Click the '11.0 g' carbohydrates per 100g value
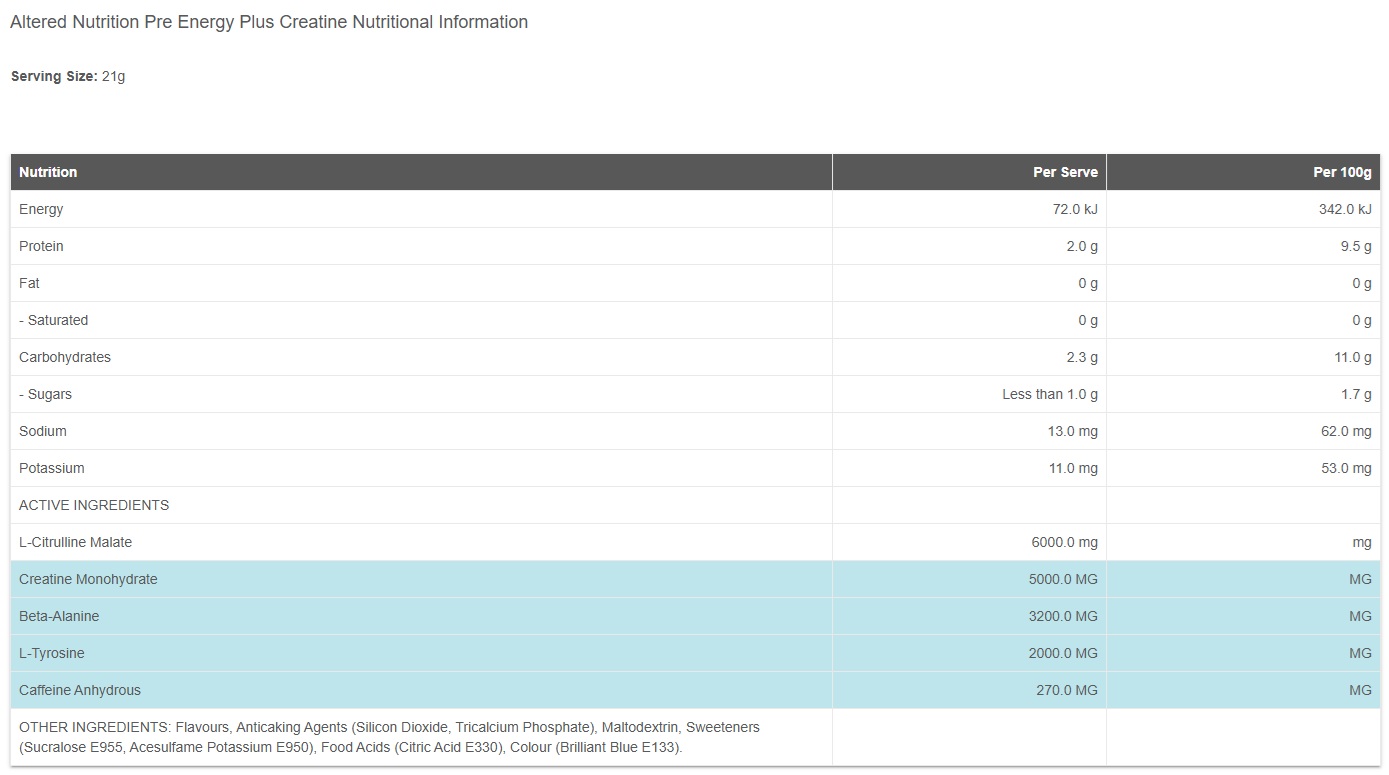Image resolution: width=1389 pixels, height=775 pixels. [1352, 357]
